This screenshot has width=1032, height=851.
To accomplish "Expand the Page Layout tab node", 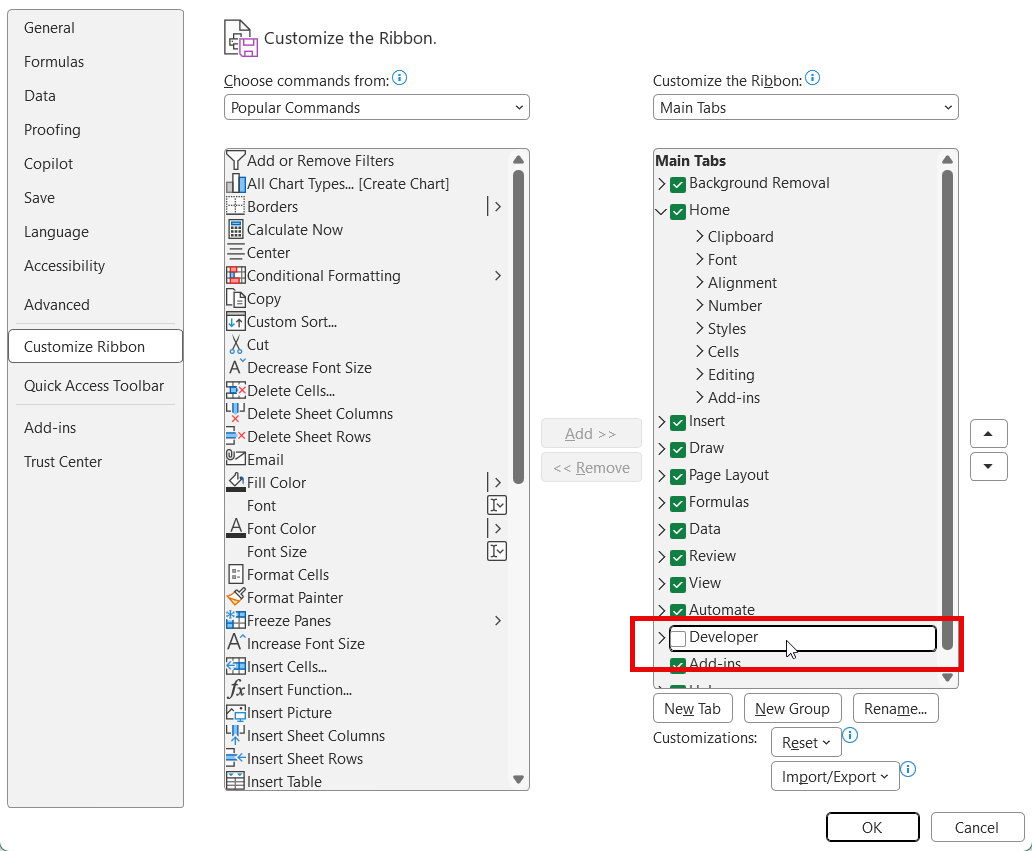I will (661, 476).
